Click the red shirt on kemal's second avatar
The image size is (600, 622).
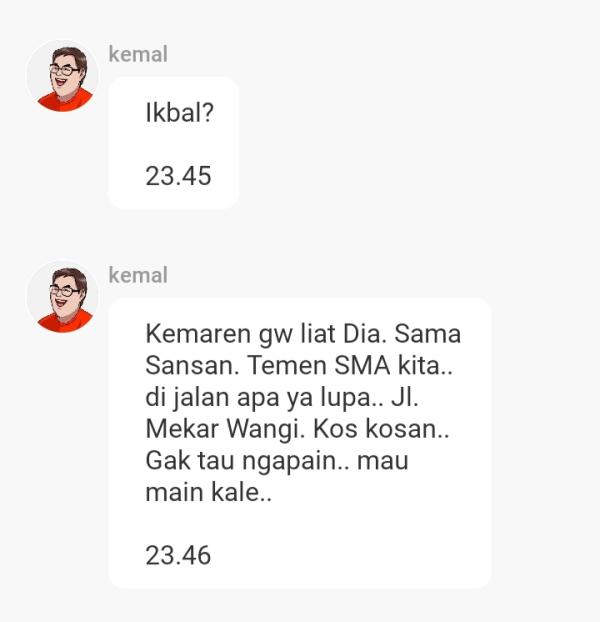coord(65,321)
